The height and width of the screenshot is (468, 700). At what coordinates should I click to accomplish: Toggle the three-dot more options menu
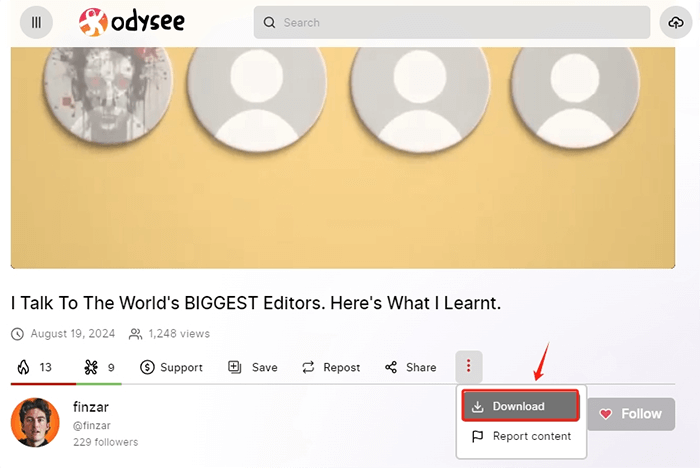(469, 367)
